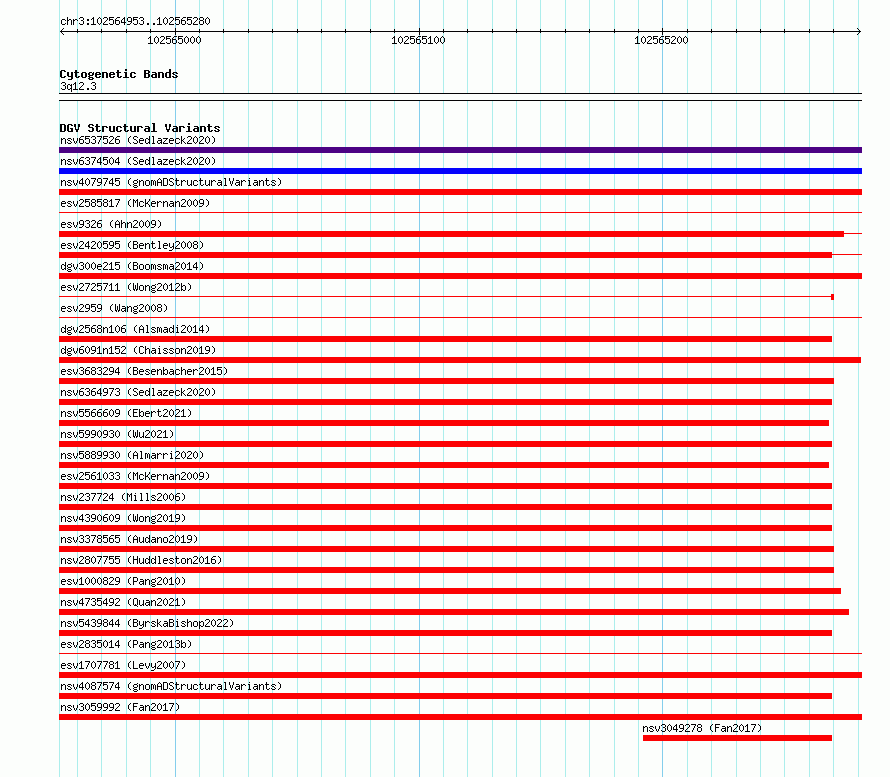Select the 3q12.3 band label

pyautogui.click(x=78, y=86)
